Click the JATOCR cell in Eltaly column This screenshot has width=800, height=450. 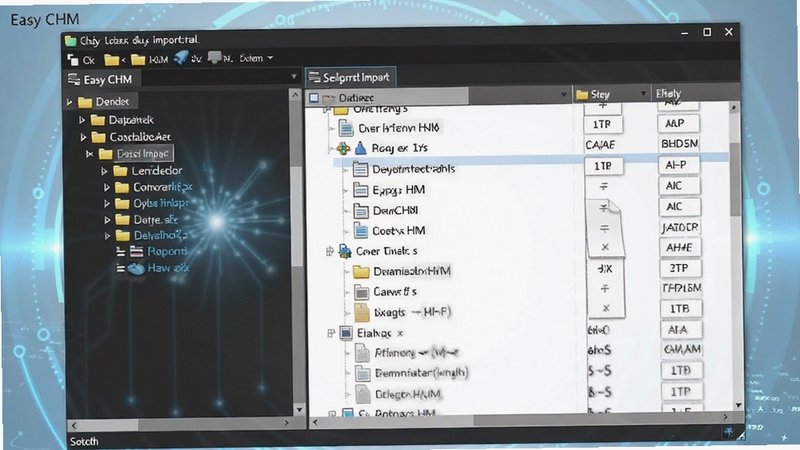(x=680, y=227)
